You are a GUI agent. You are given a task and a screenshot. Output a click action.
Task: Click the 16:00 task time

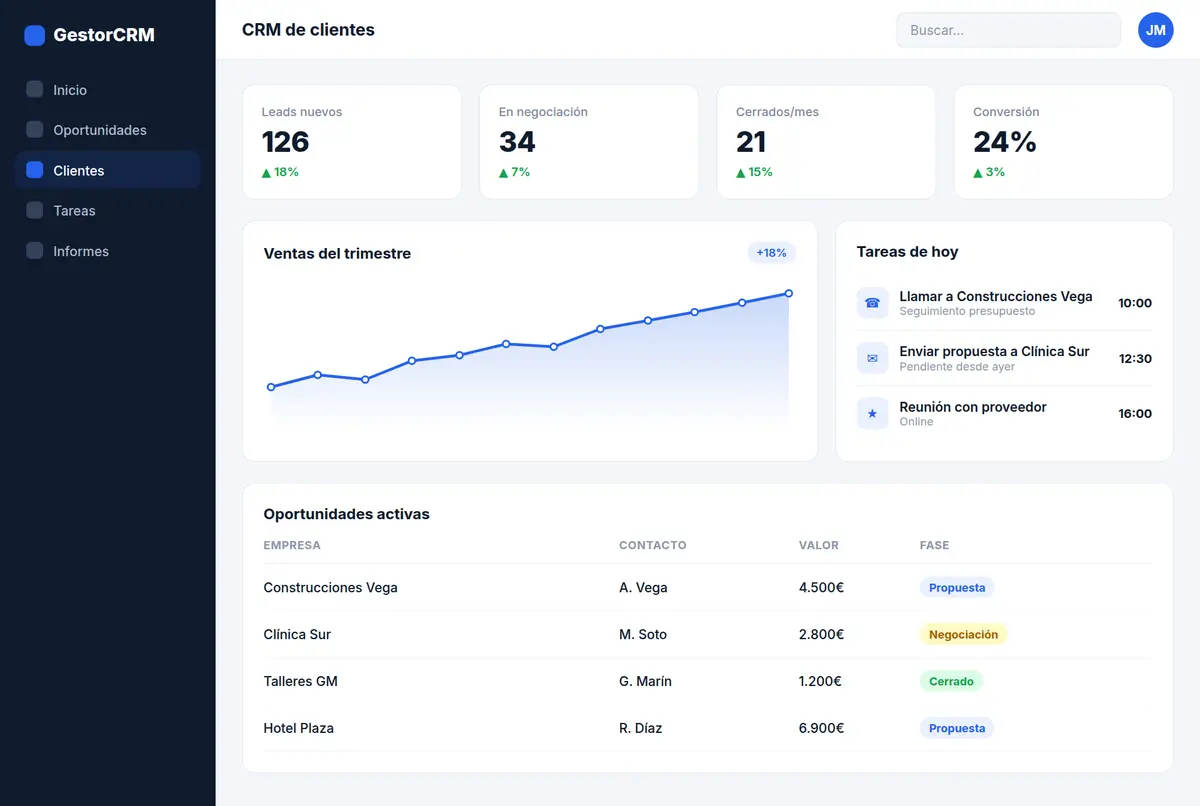1135,413
